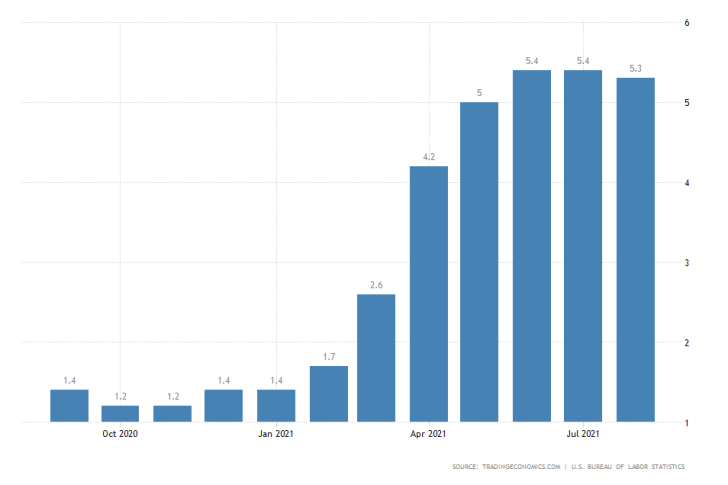Click the y-axis tick labeled 3
Viewport: 728px width, 485px height.
pyautogui.click(x=686, y=263)
